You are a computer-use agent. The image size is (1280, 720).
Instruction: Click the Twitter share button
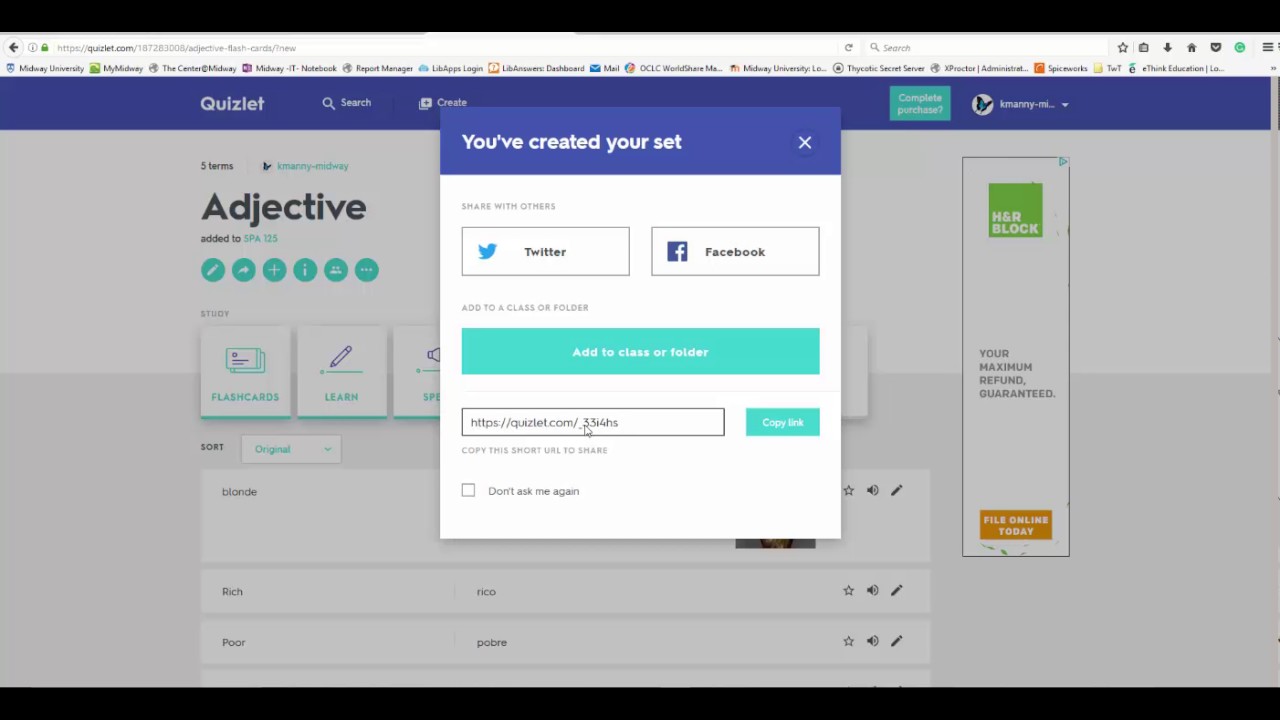545,252
